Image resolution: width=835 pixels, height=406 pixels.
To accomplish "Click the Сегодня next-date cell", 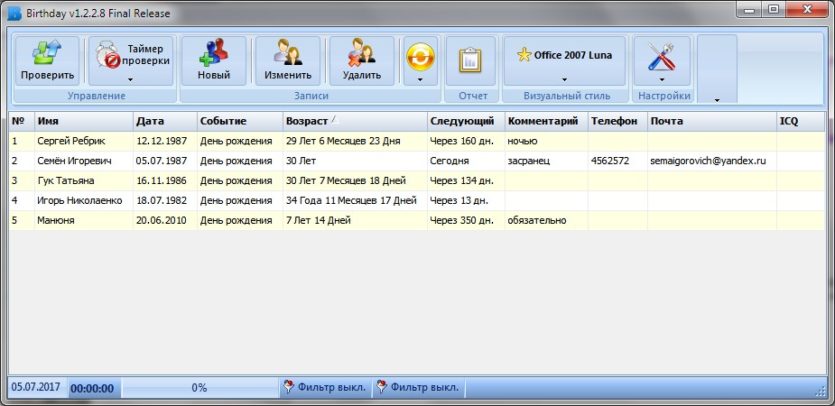I will click(466, 161).
